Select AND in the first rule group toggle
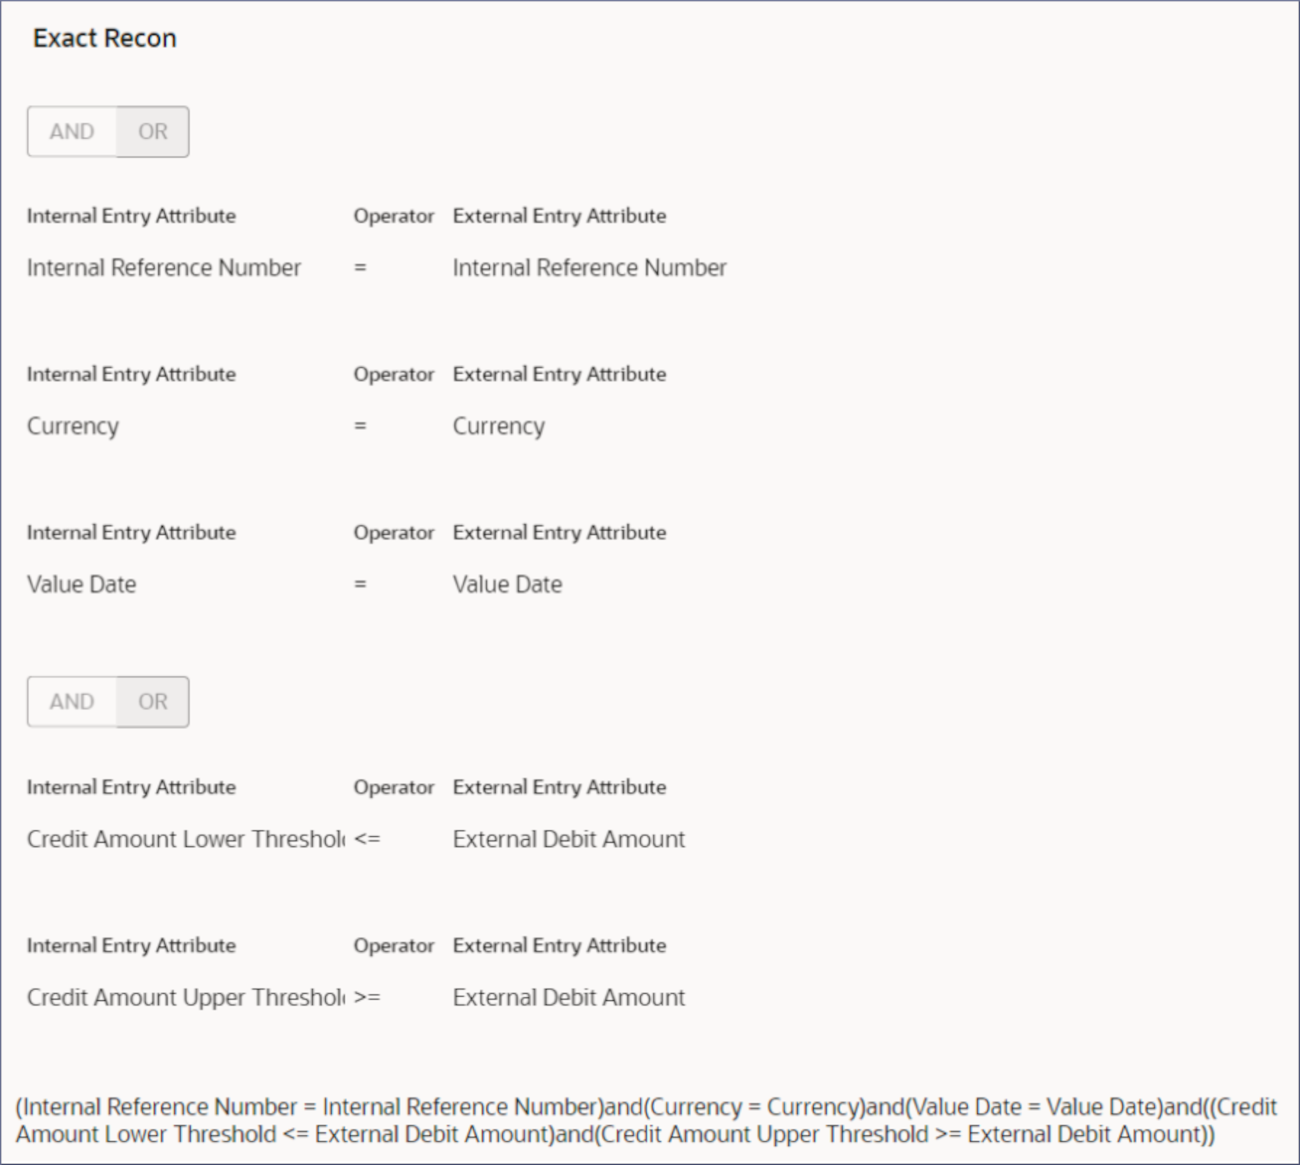1300x1165 pixels. 72,132
